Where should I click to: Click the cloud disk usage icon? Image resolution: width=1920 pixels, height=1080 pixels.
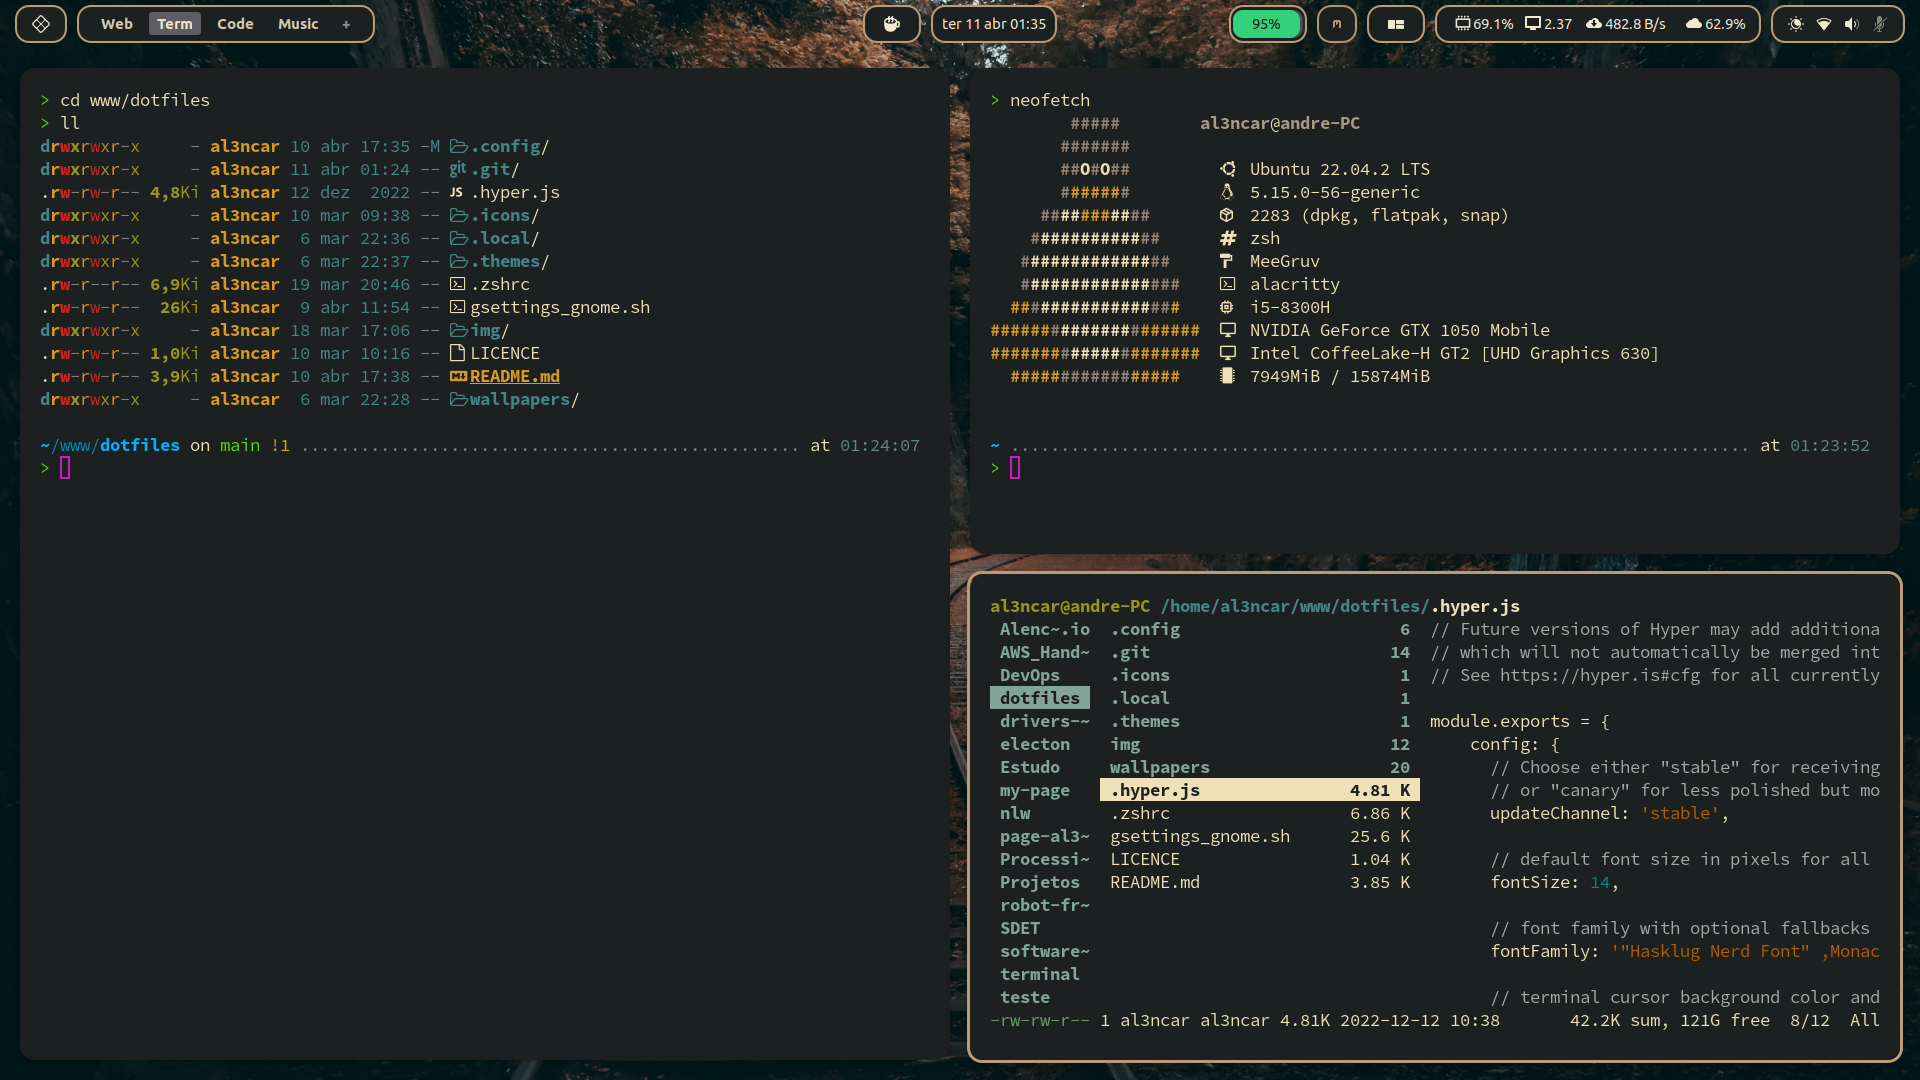coord(1694,24)
